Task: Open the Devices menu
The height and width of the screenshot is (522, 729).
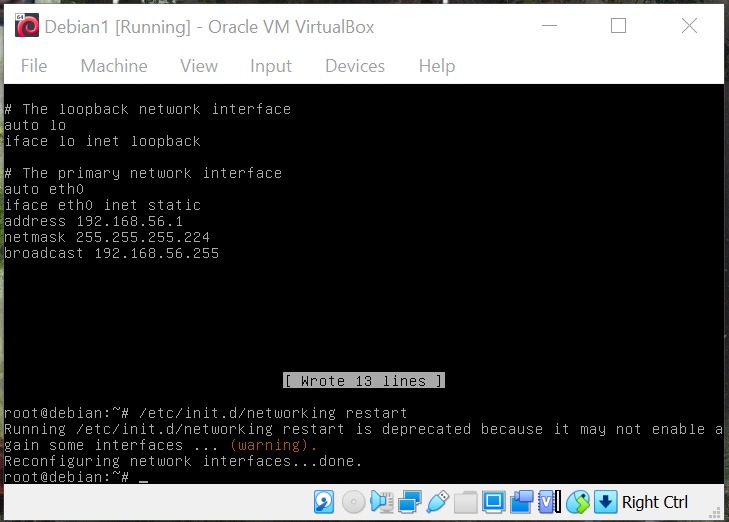Action: click(355, 66)
